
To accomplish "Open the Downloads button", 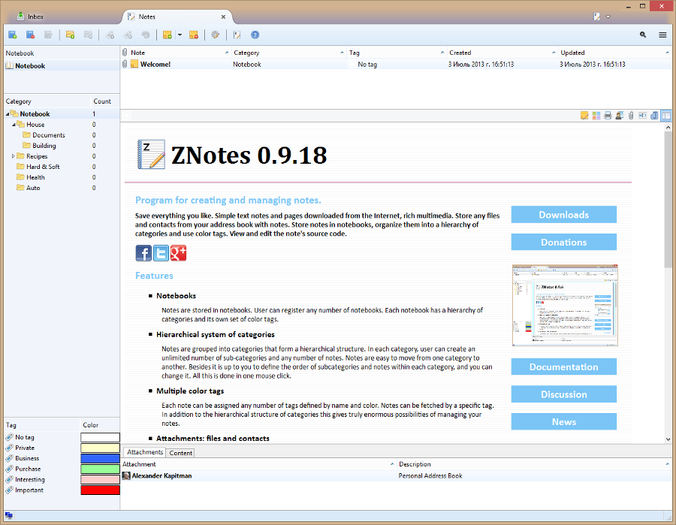I will [x=564, y=215].
